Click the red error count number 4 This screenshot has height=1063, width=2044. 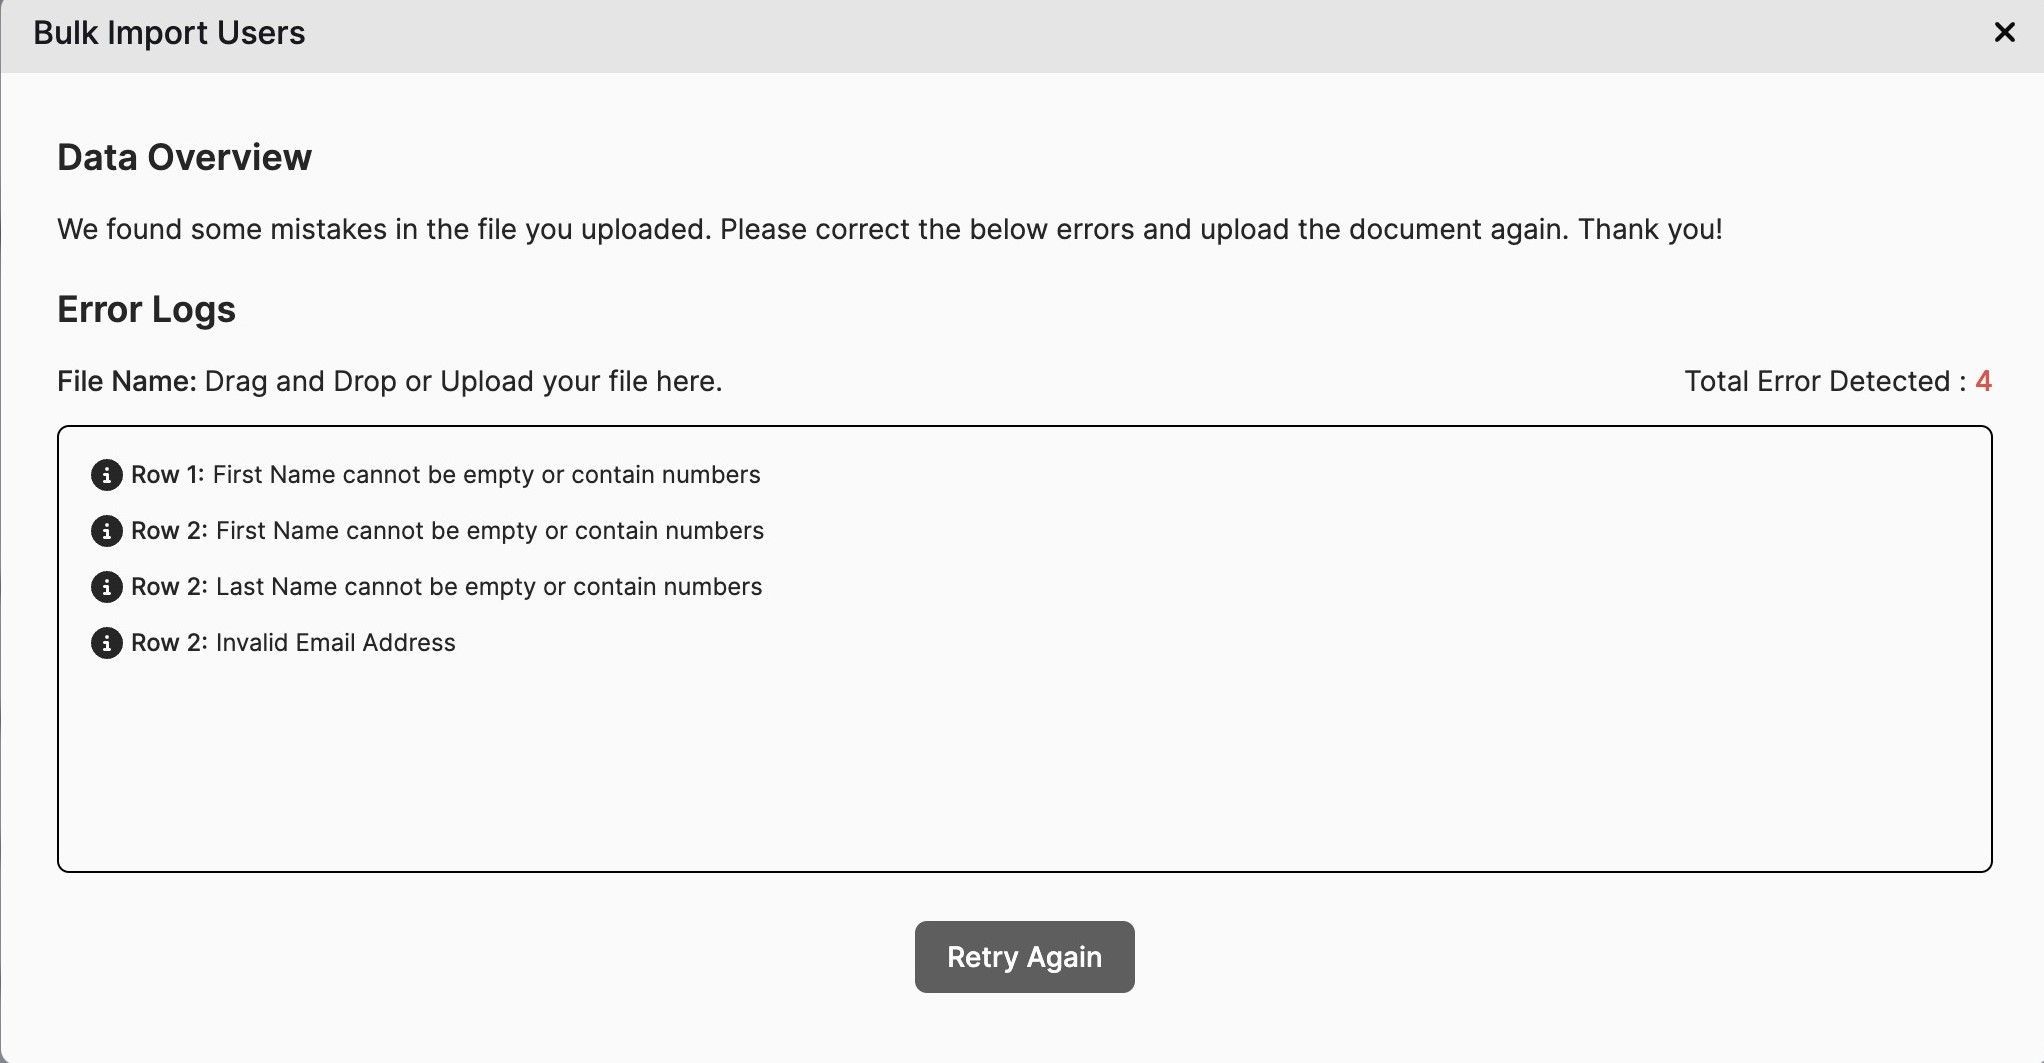[x=1984, y=382]
